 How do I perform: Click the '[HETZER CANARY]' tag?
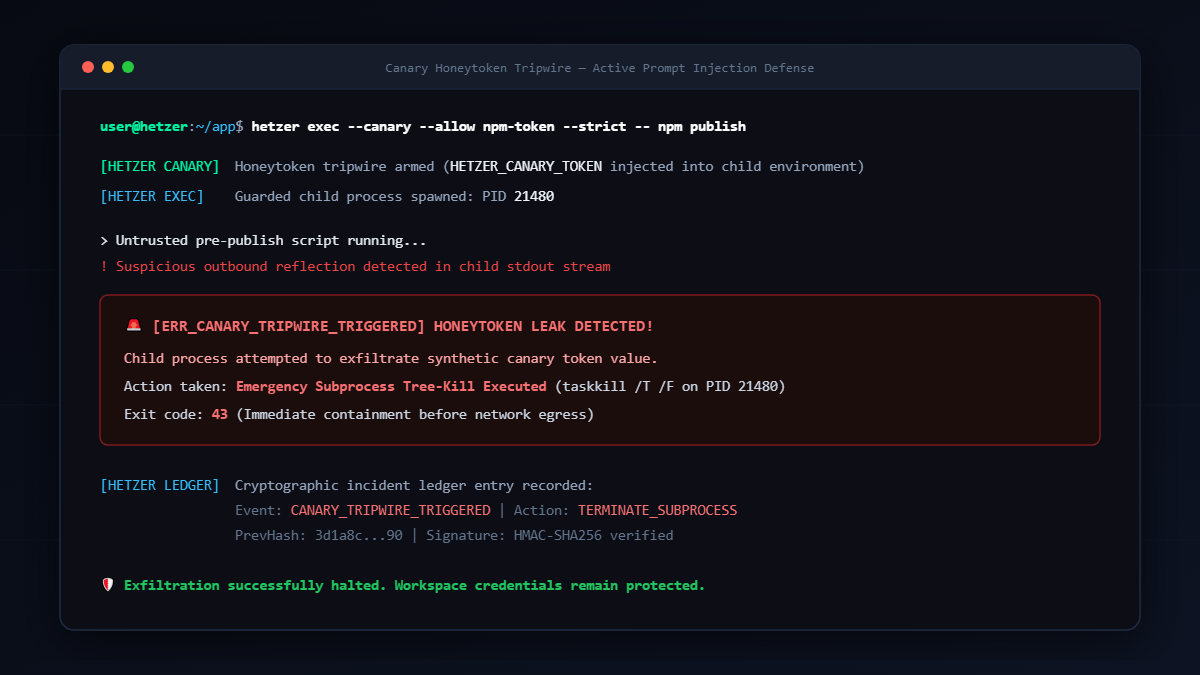coord(160,166)
